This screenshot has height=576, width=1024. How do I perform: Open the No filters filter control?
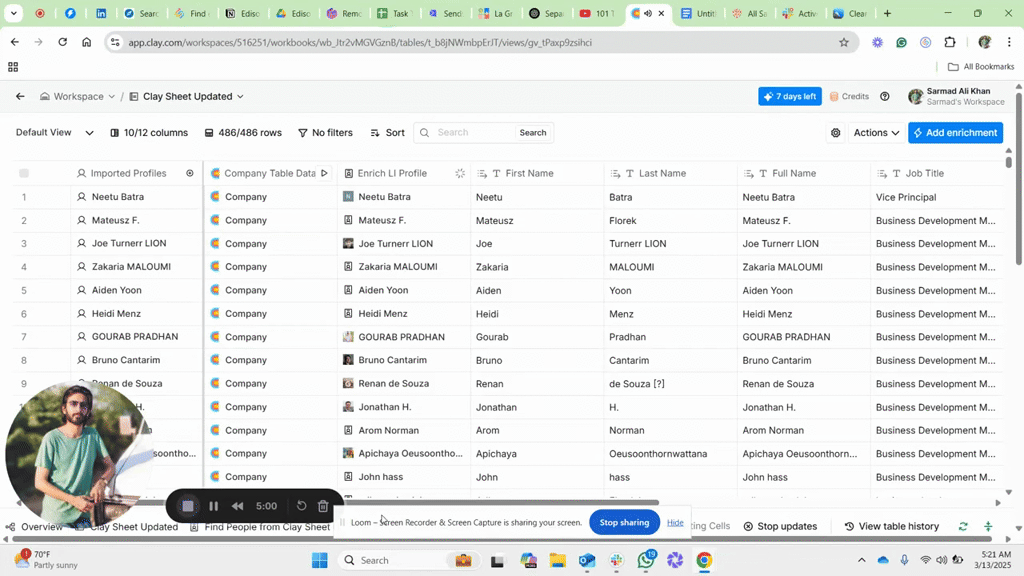(x=325, y=133)
